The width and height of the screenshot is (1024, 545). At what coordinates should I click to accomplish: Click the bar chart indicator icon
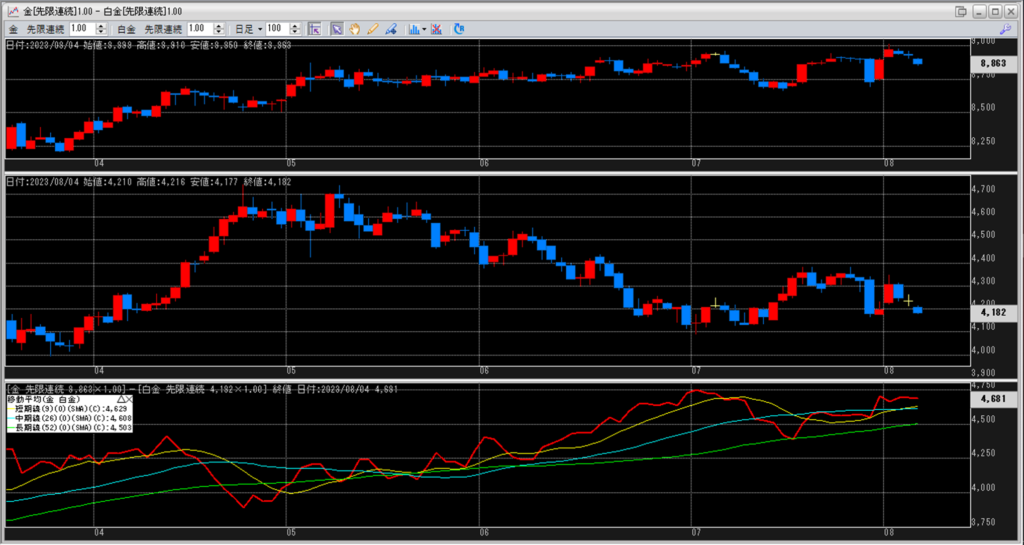[x=414, y=29]
